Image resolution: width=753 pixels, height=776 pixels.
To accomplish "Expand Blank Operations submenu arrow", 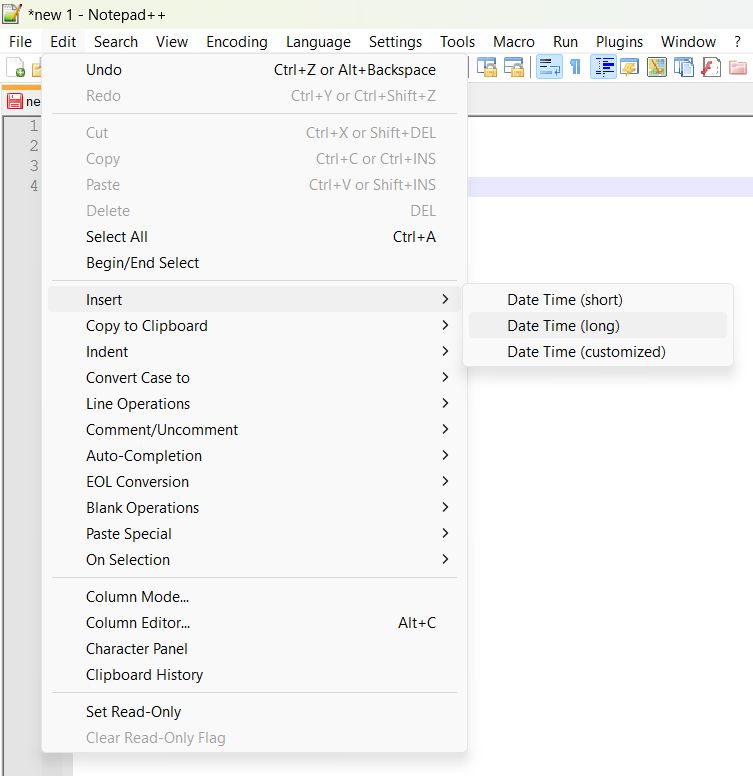I will click(445, 507).
